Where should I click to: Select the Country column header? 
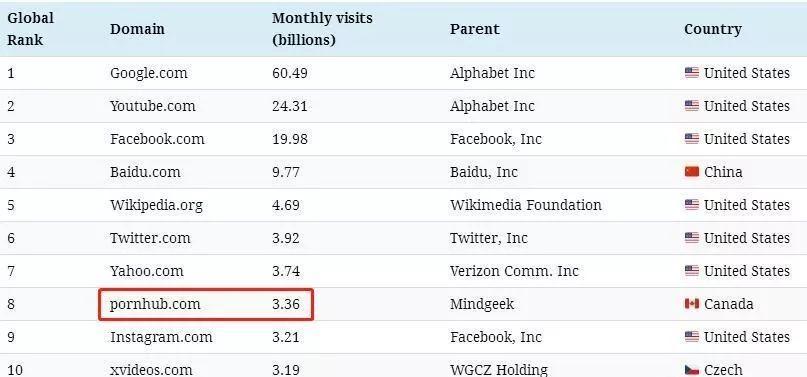tap(713, 29)
